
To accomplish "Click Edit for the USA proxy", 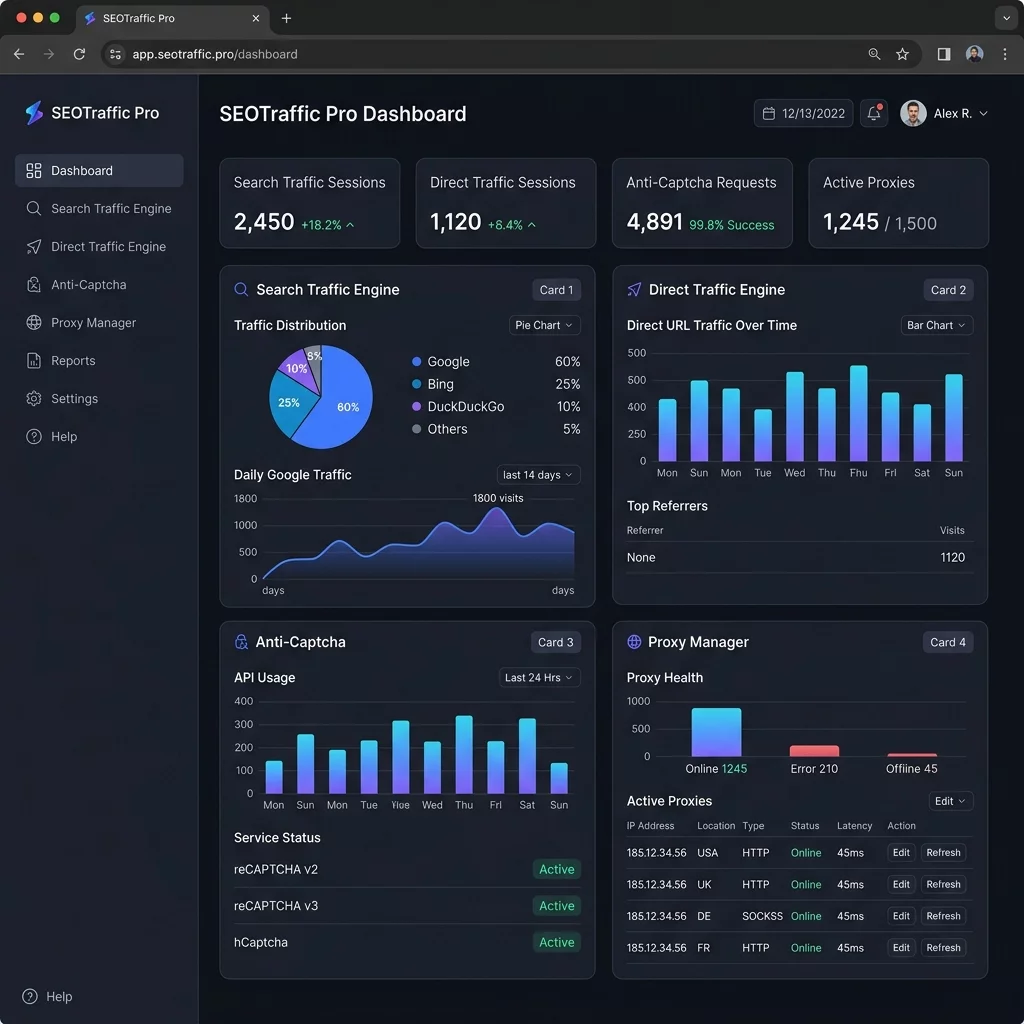I will pos(901,852).
